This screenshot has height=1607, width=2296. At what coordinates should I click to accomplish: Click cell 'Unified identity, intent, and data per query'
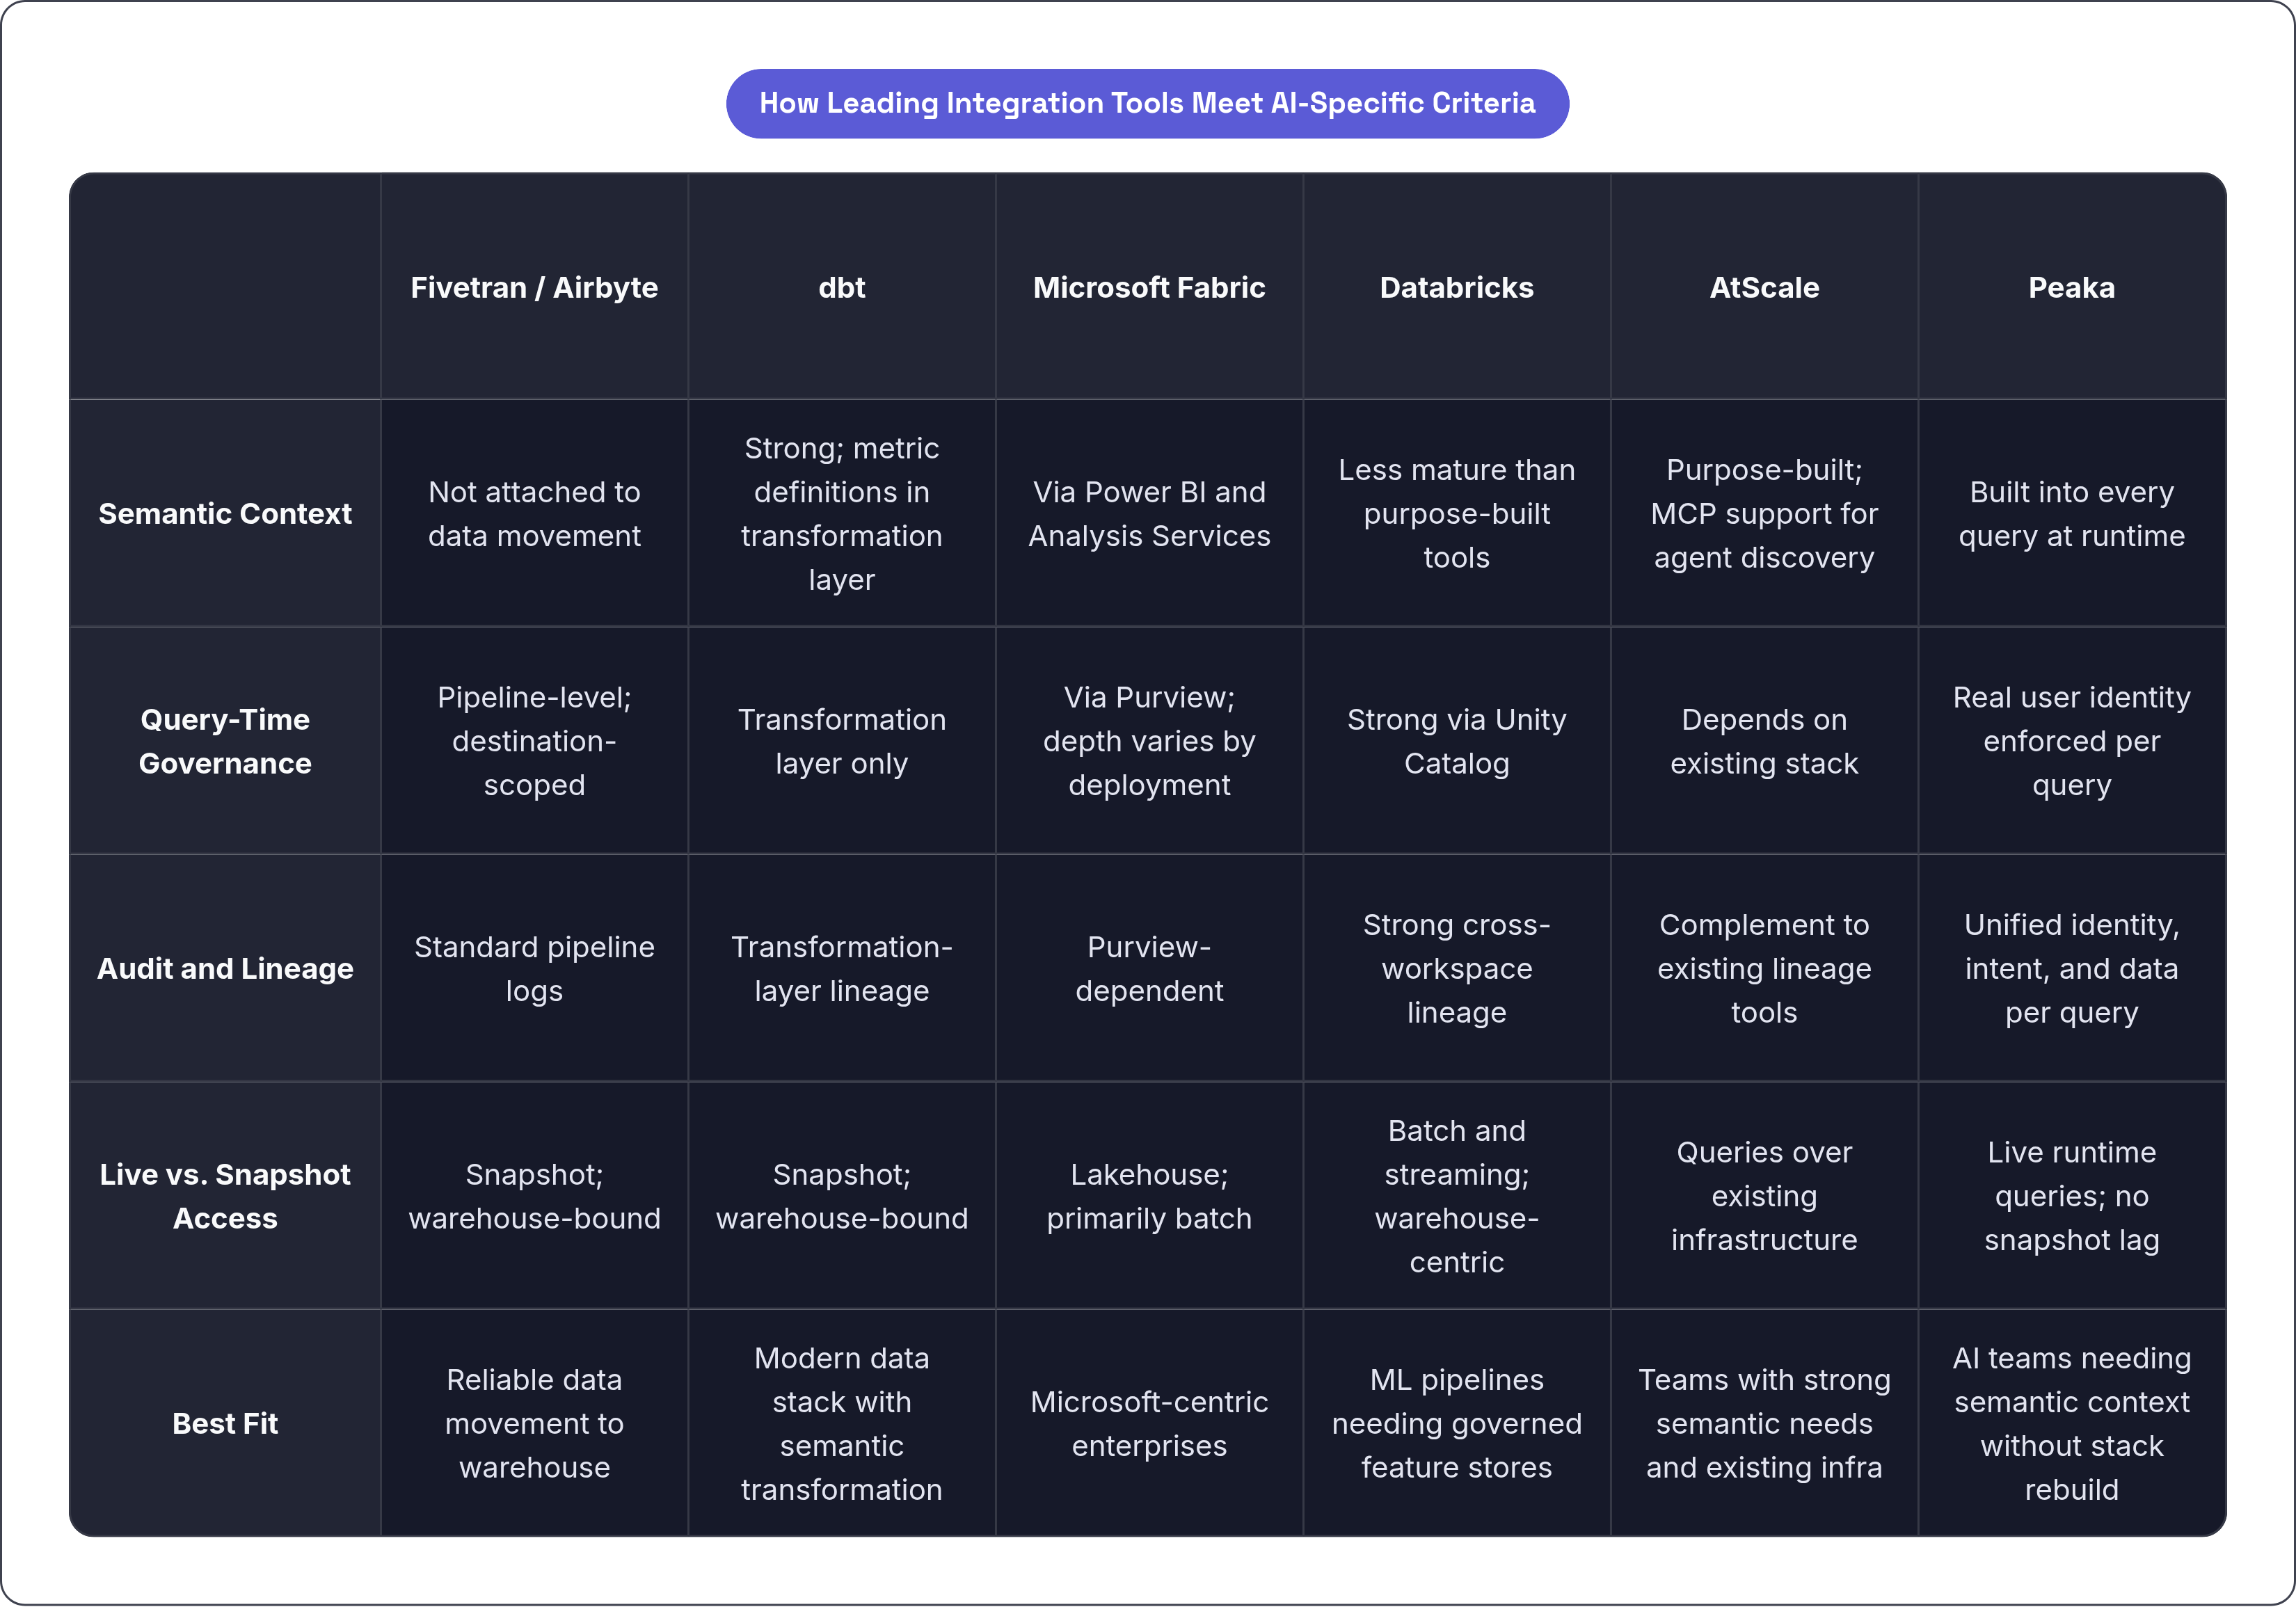[2072, 968]
